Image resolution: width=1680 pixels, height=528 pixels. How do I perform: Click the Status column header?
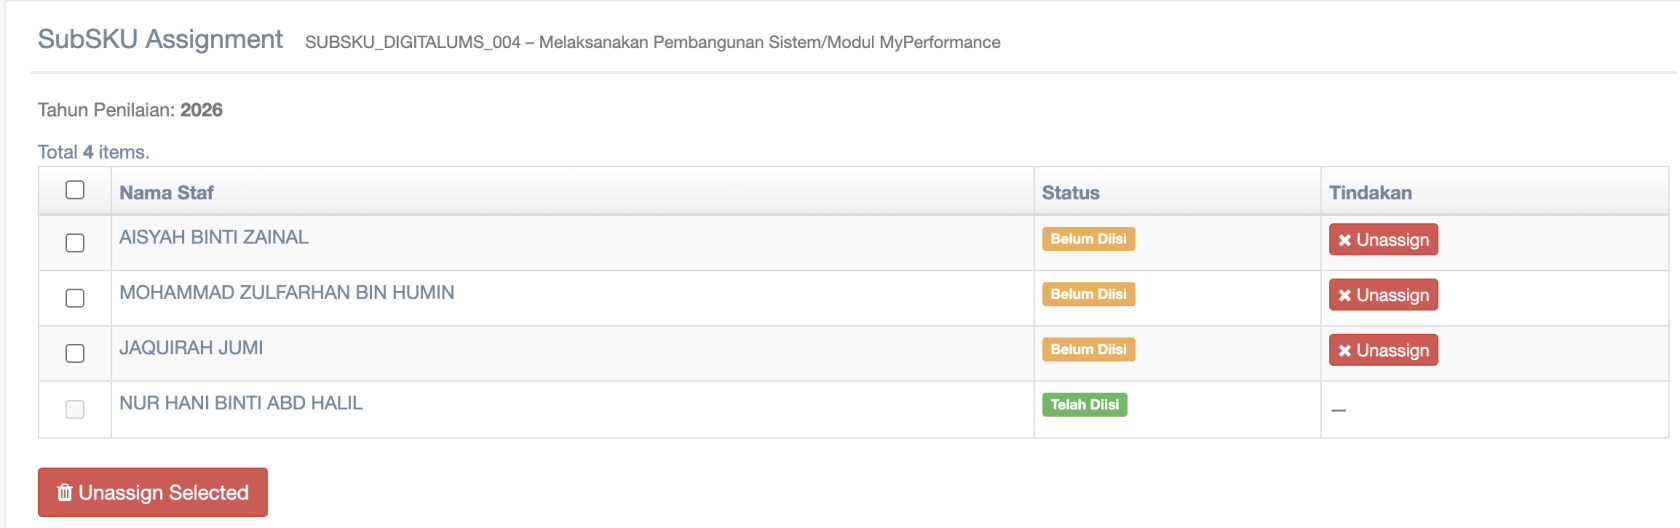1070,193
